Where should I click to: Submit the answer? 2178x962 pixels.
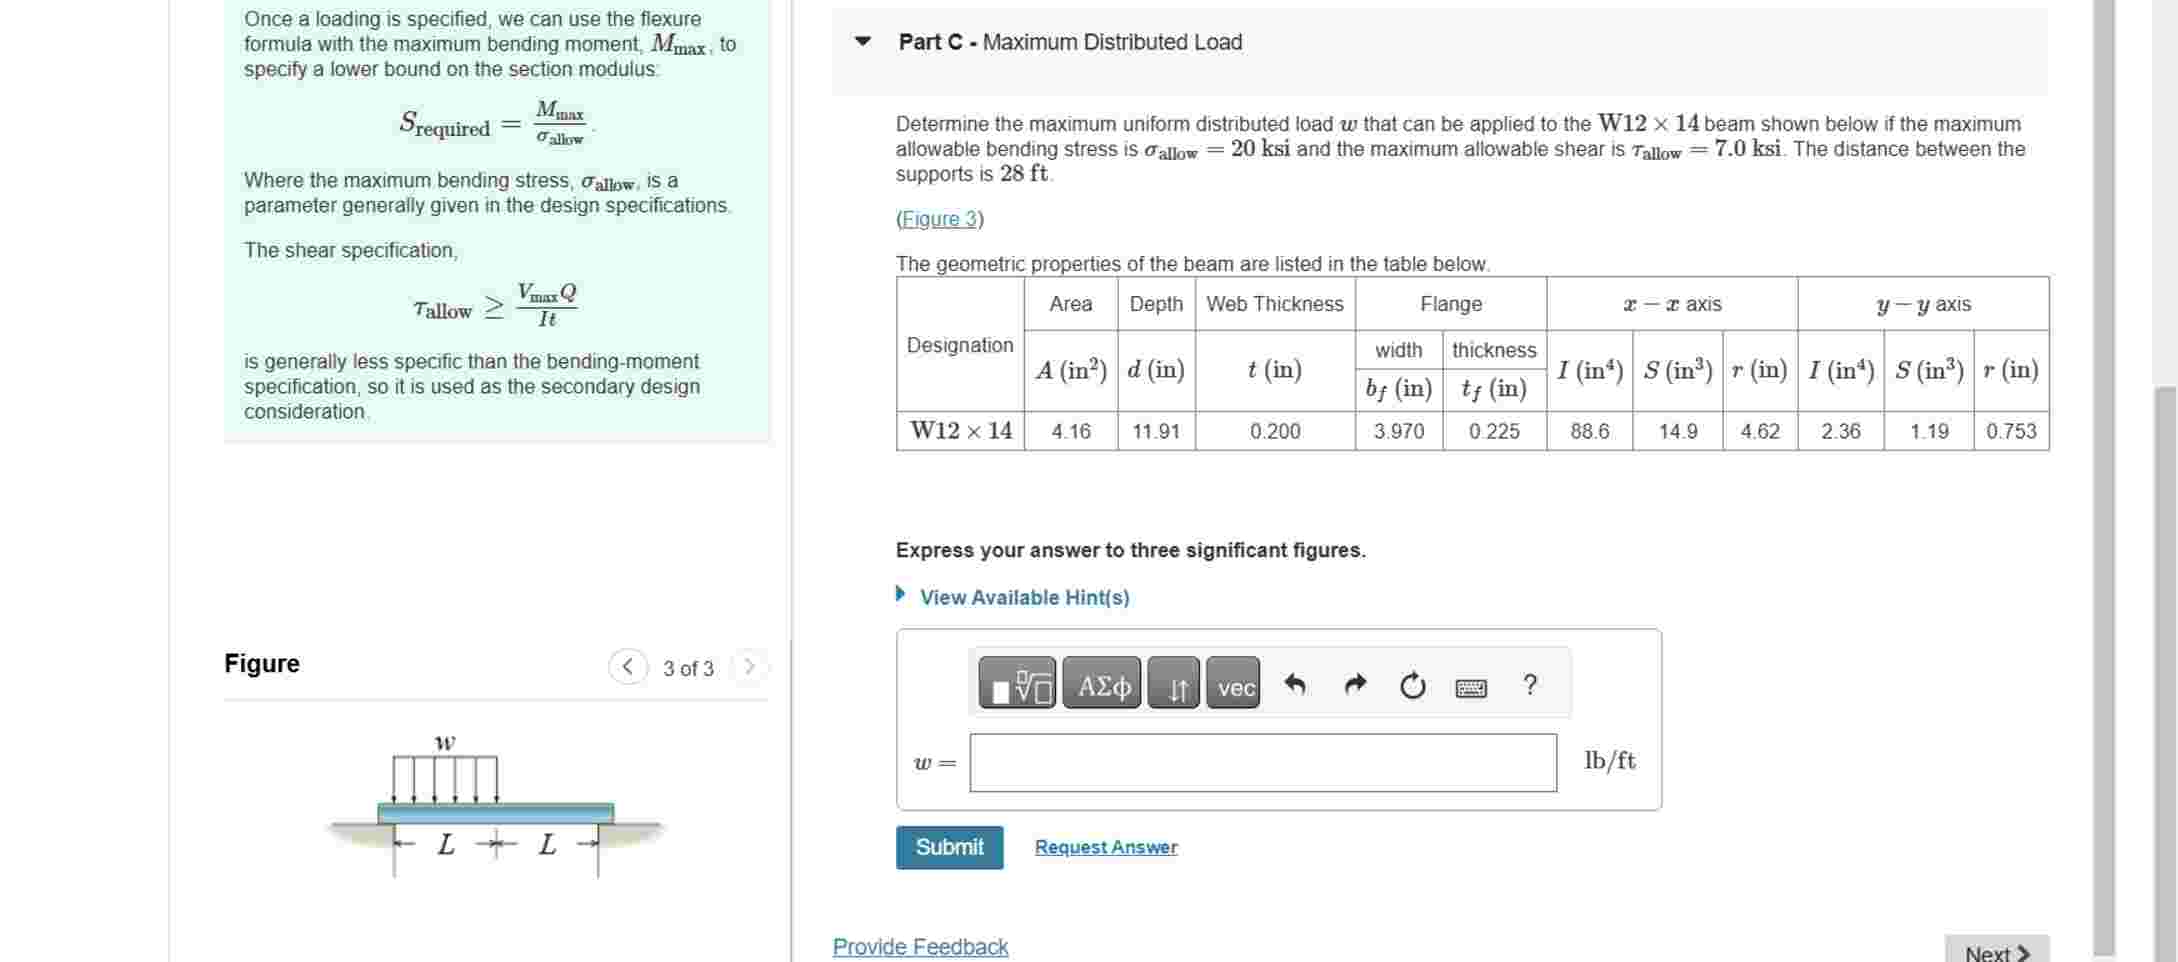(x=948, y=848)
